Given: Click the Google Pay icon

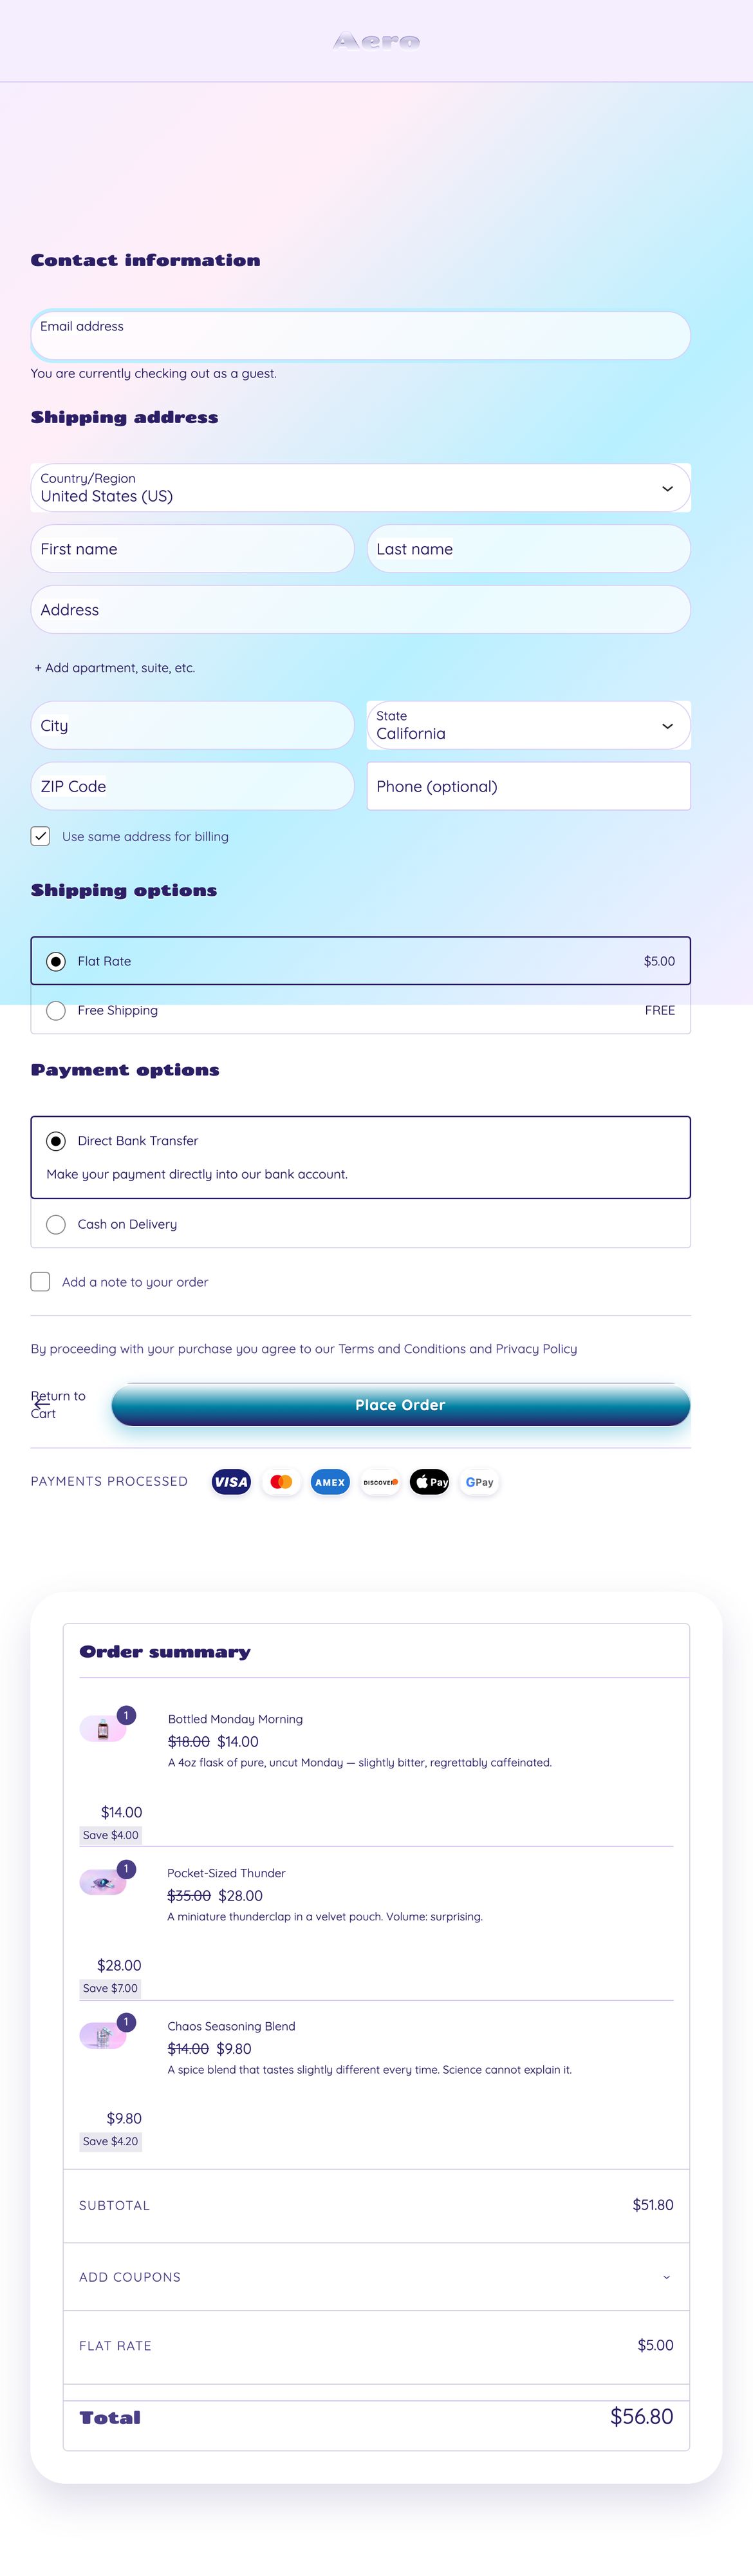Looking at the screenshot, I should [x=479, y=1482].
